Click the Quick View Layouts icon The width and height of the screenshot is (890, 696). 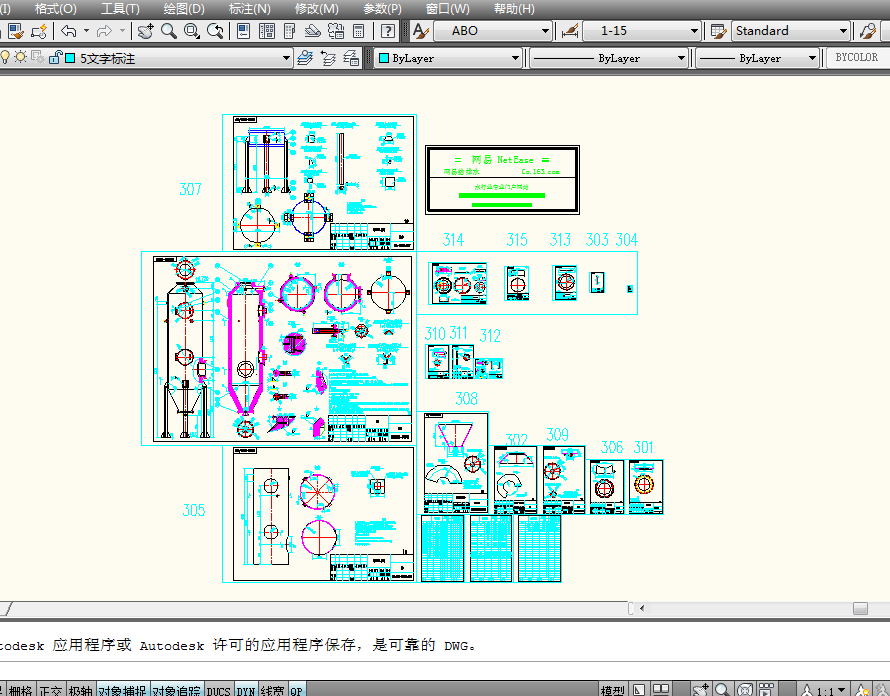[x=639, y=690]
